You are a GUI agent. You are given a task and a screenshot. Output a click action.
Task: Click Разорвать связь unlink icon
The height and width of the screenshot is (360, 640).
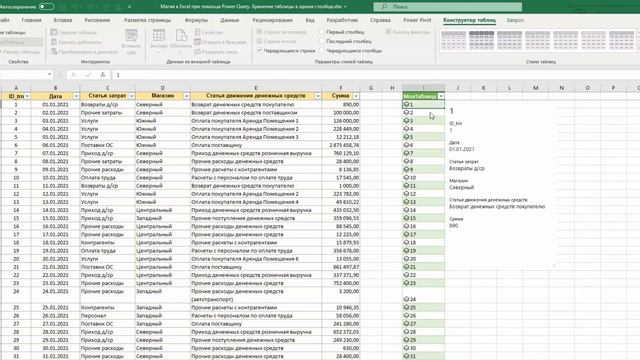click(x=198, y=51)
